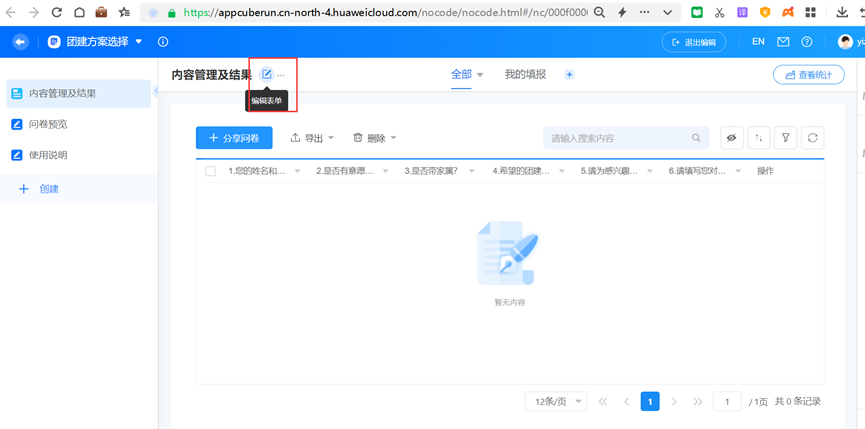Switch to the 我的填报 tab

[x=525, y=74]
